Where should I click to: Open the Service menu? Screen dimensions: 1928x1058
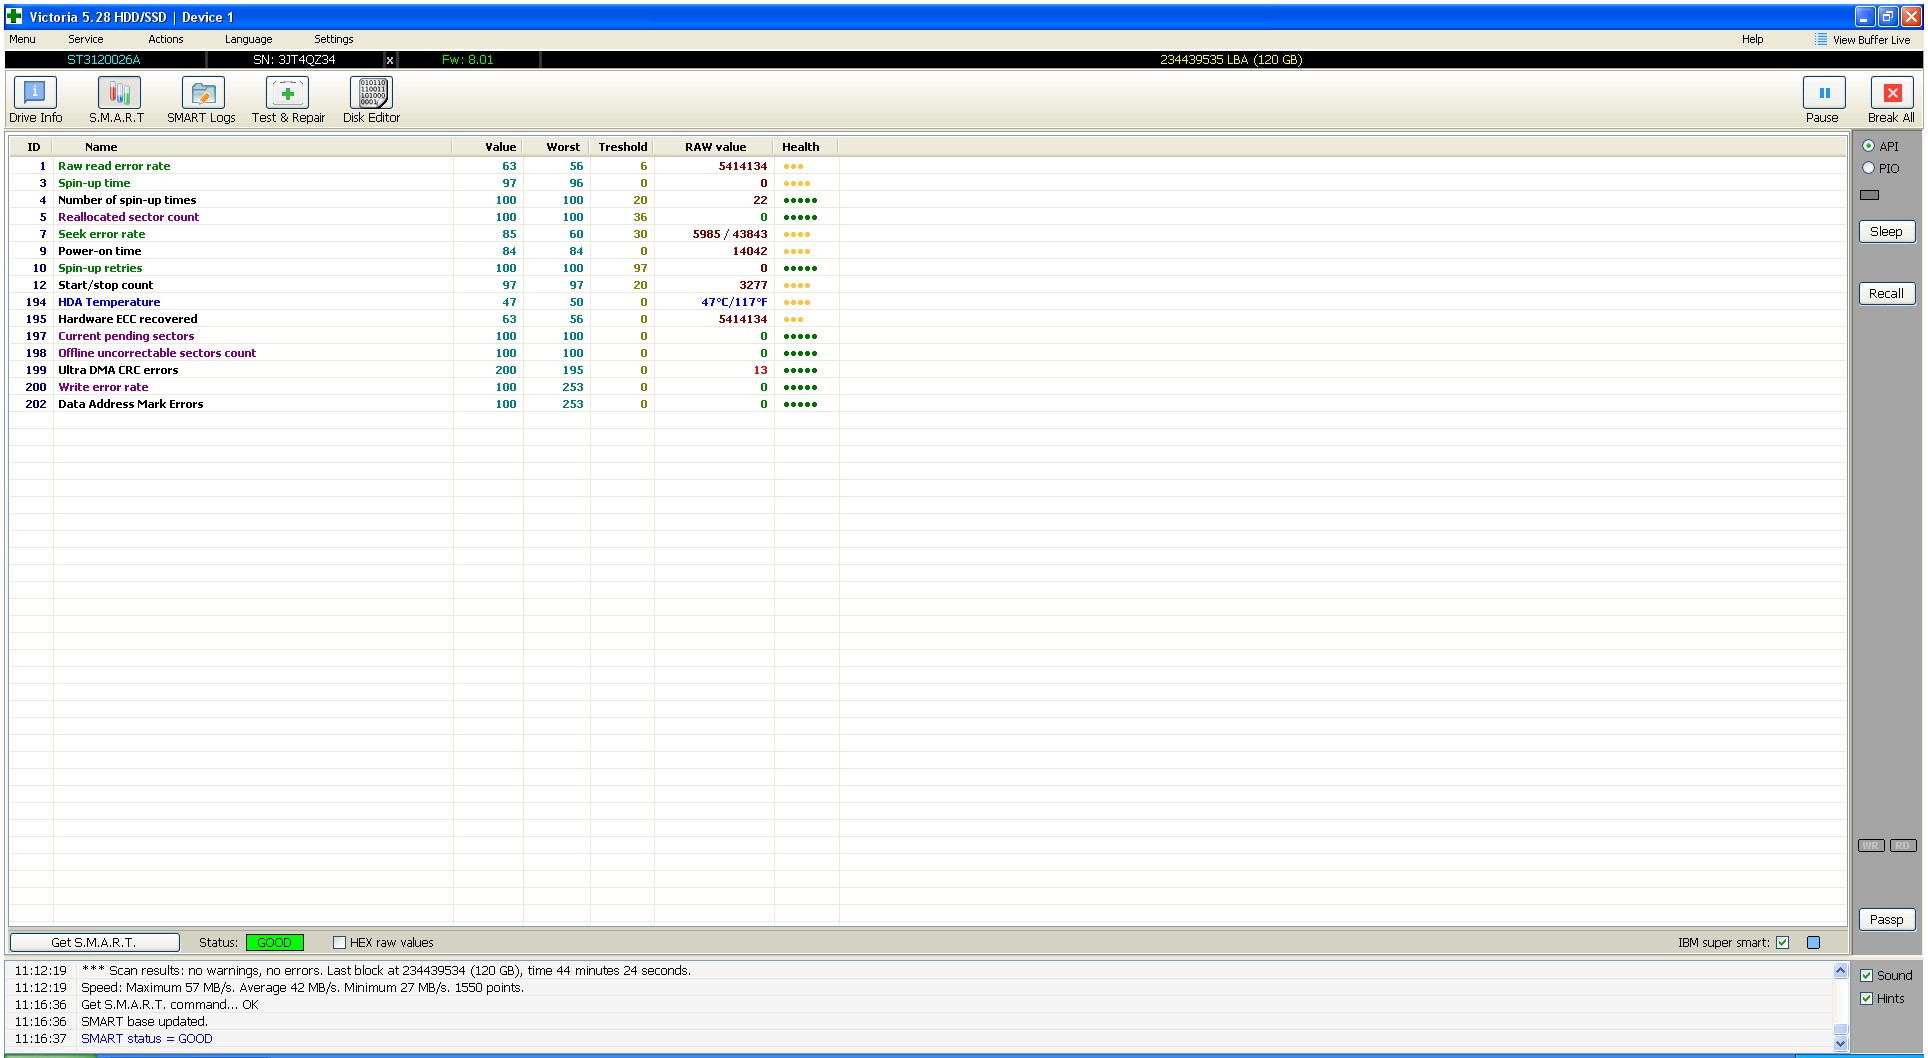click(86, 39)
